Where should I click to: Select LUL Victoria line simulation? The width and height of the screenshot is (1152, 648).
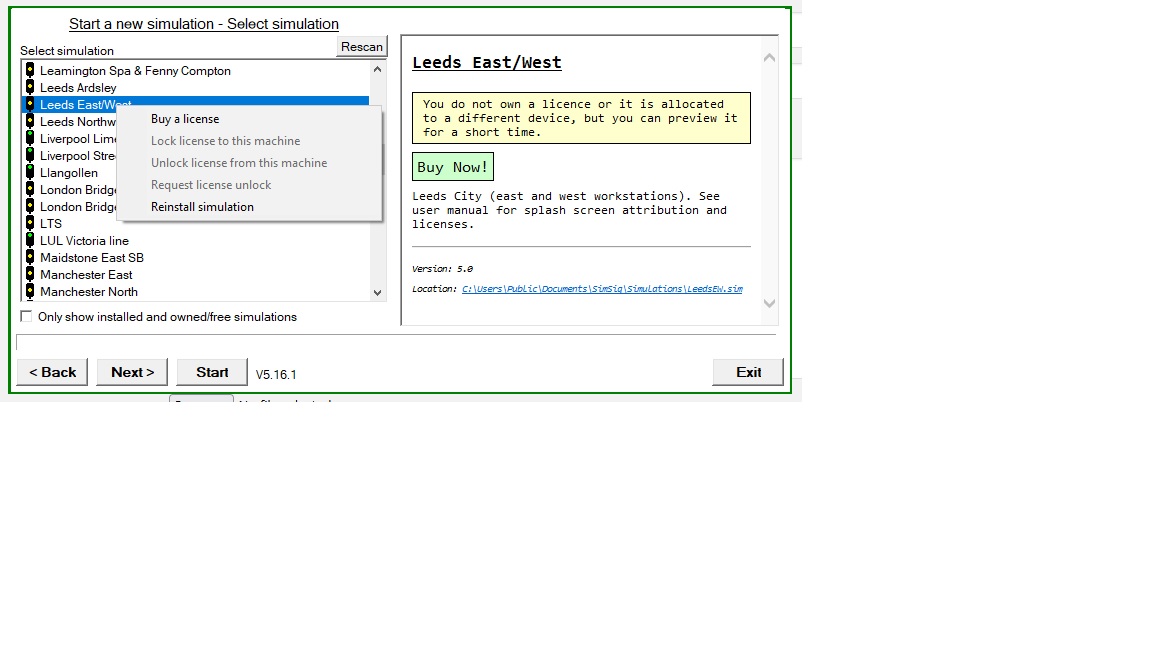[x=84, y=240]
